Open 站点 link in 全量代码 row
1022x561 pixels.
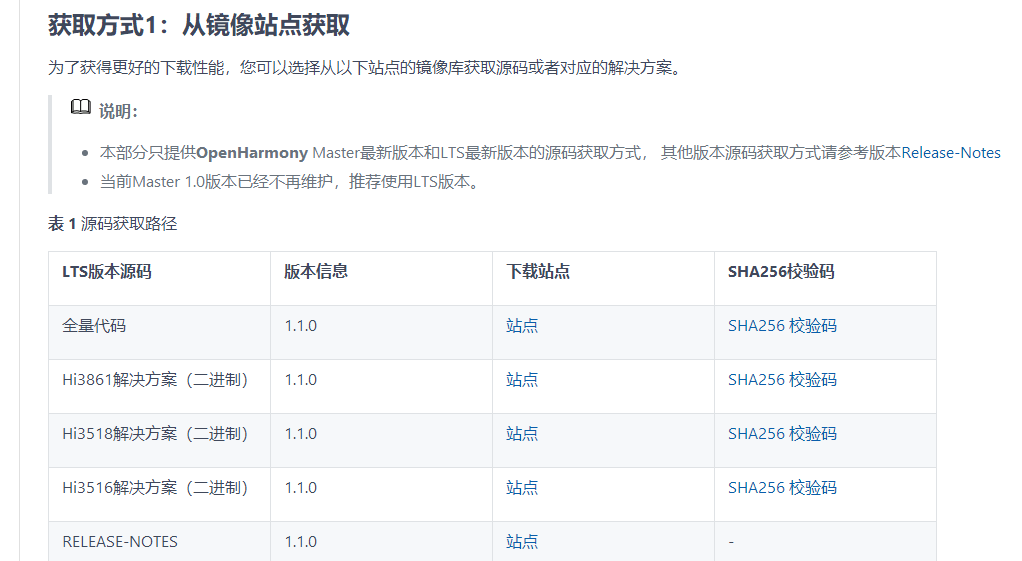tap(522, 326)
